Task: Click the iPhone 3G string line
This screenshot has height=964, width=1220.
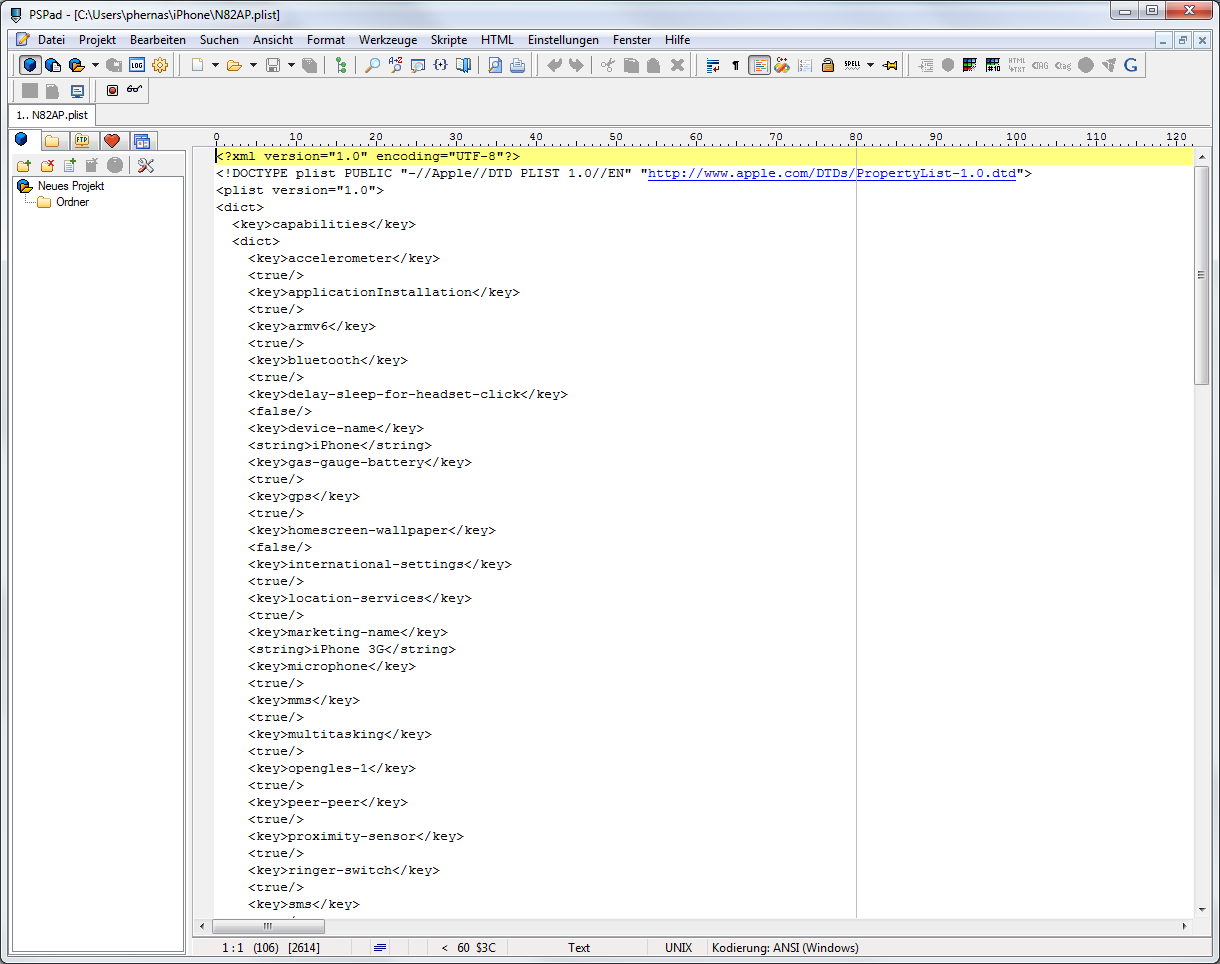Action: pos(352,649)
